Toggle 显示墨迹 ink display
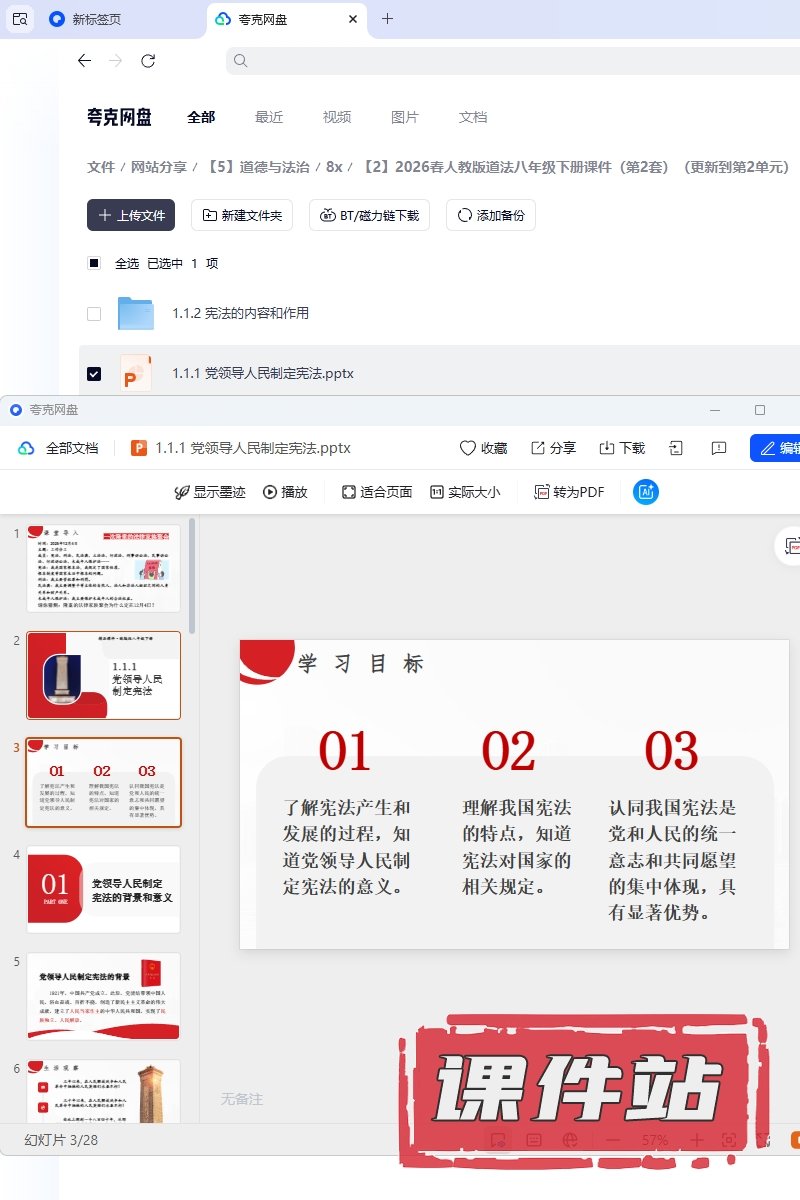 [209, 492]
